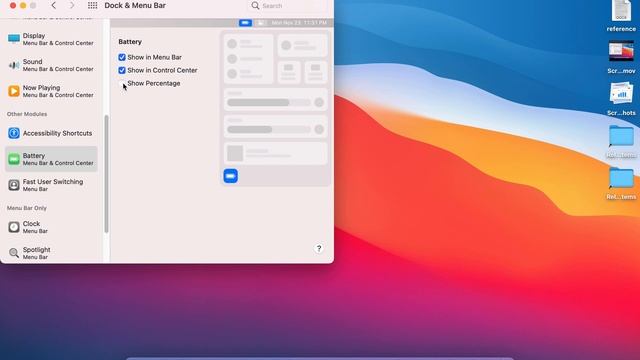Open Accessibility Shortcuts module icon
Image resolution: width=640 pixels, height=360 pixels.
click(14, 133)
